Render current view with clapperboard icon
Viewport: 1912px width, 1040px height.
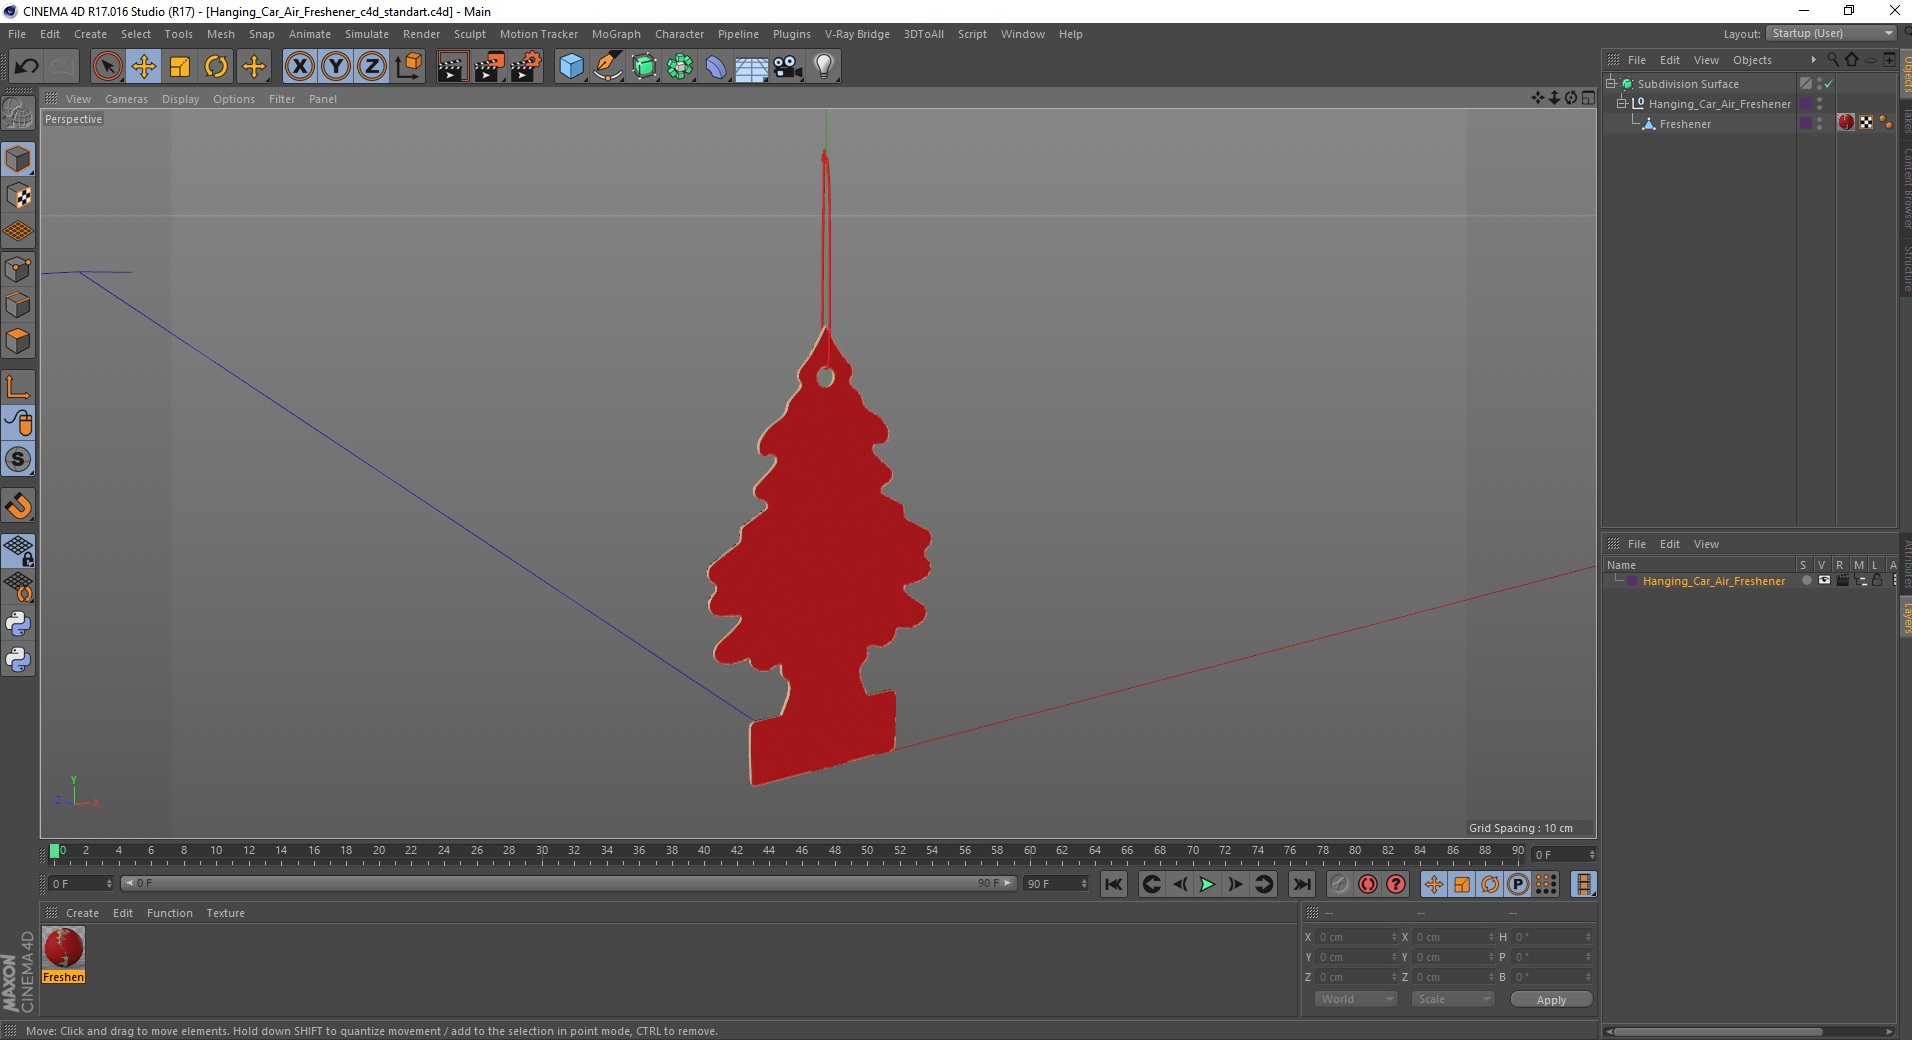pos(452,67)
